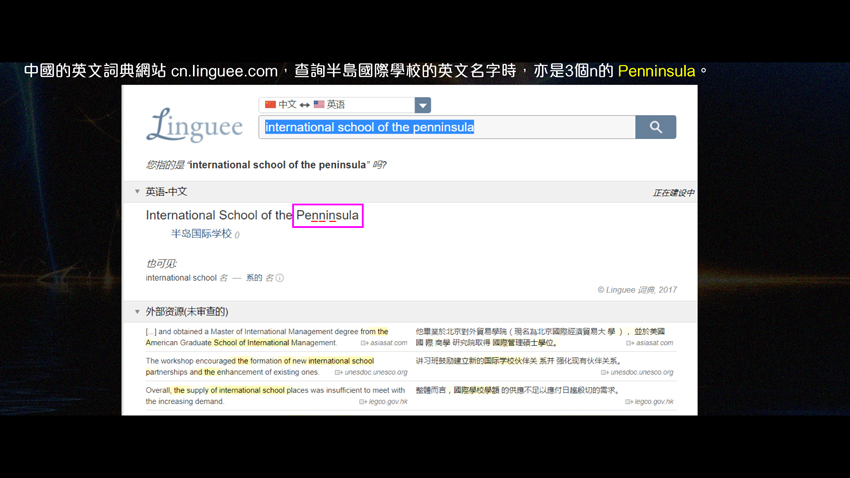Open unesdoc.unesco.org source link beside the Chinese sentence
Viewport: 850px width, 478px height.
pos(637,372)
